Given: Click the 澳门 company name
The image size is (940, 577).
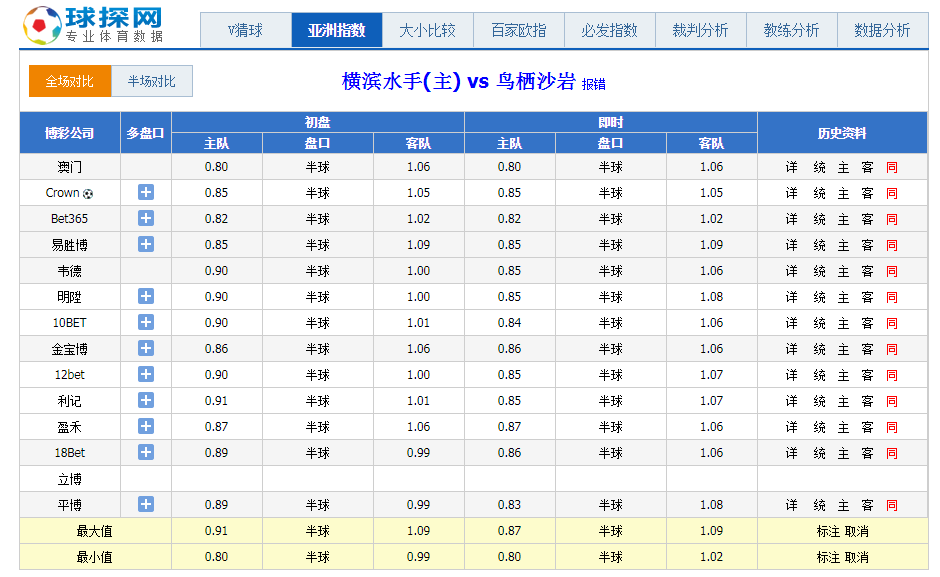Looking at the screenshot, I should tap(70, 167).
